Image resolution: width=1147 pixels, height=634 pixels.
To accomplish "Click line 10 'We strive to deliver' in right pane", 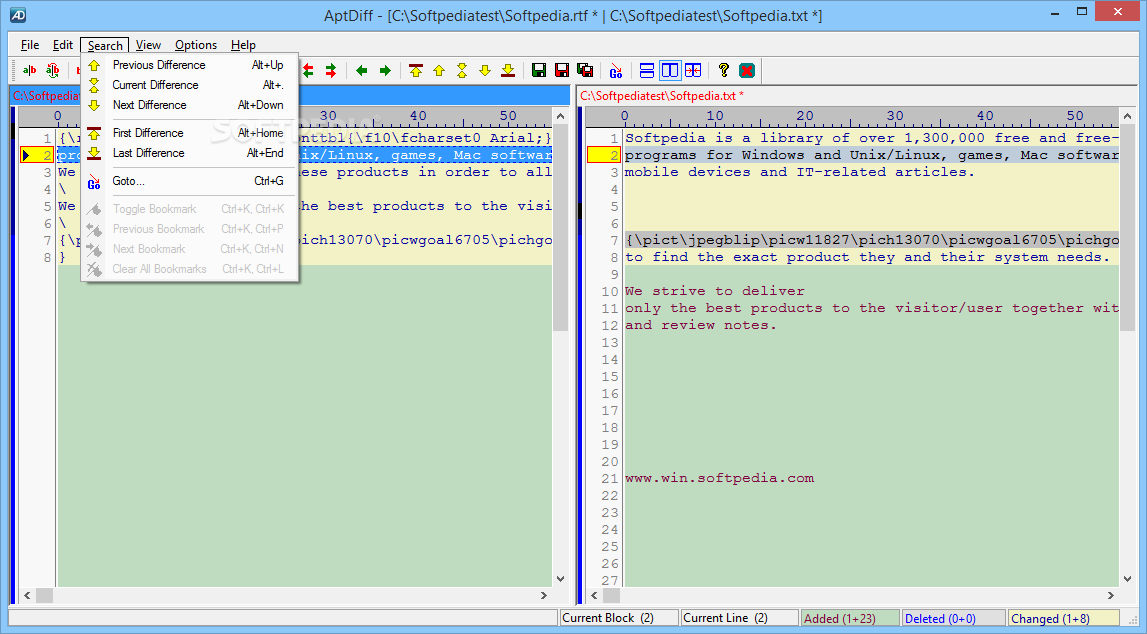I will pyautogui.click(x=715, y=291).
